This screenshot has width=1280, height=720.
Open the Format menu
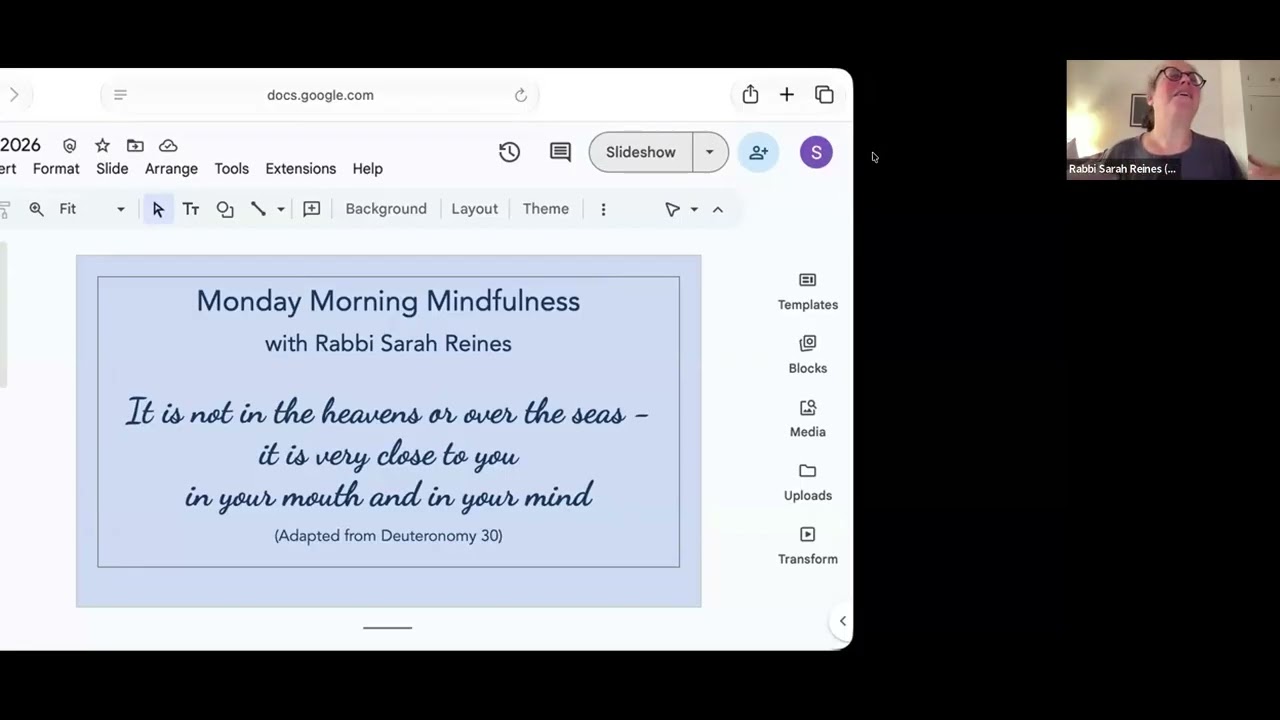pos(56,169)
